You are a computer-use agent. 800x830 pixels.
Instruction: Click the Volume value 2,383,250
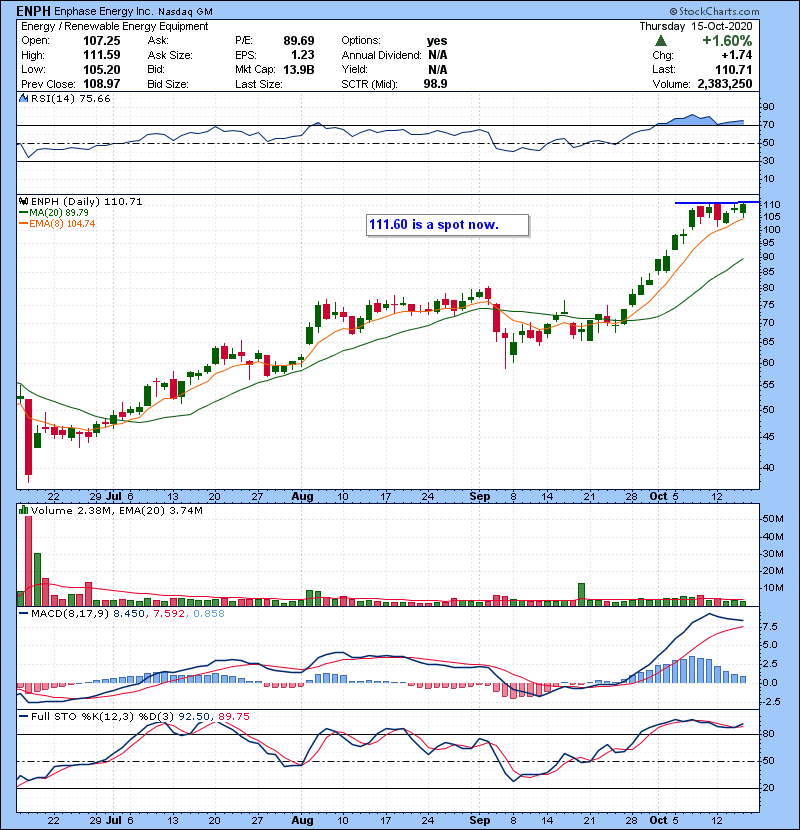pos(725,84)
